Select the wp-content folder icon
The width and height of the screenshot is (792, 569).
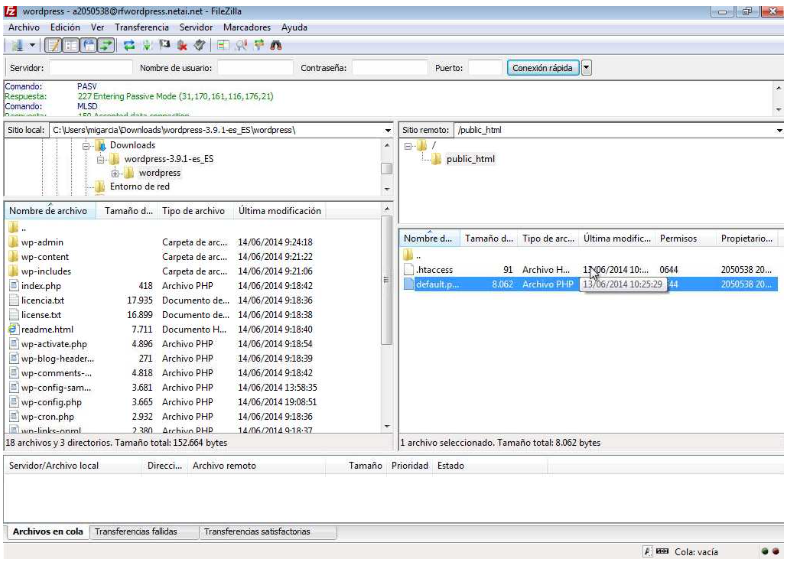[x=14, y=257]
